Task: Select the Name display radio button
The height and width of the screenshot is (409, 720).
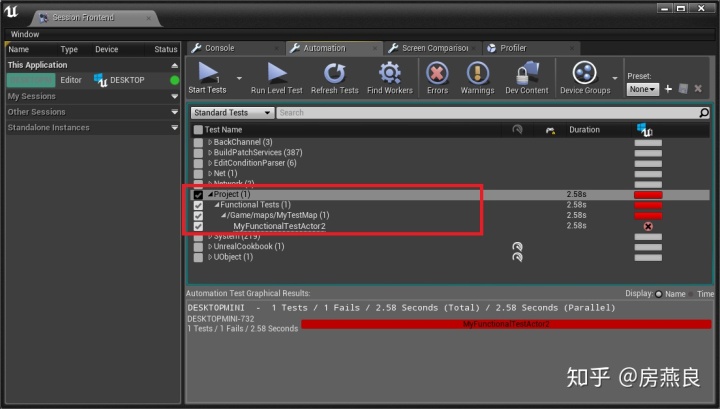Action: point(658,294)
